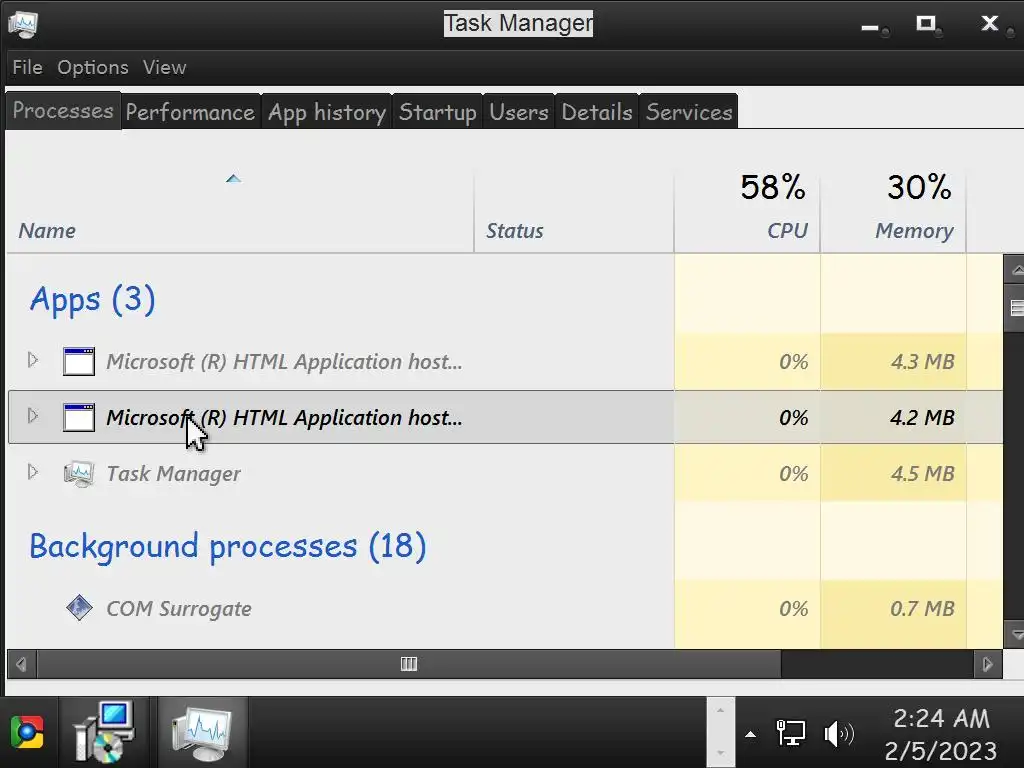Open the File menu
Viewport: 1024px width, 768px height.
coord(27,67)
